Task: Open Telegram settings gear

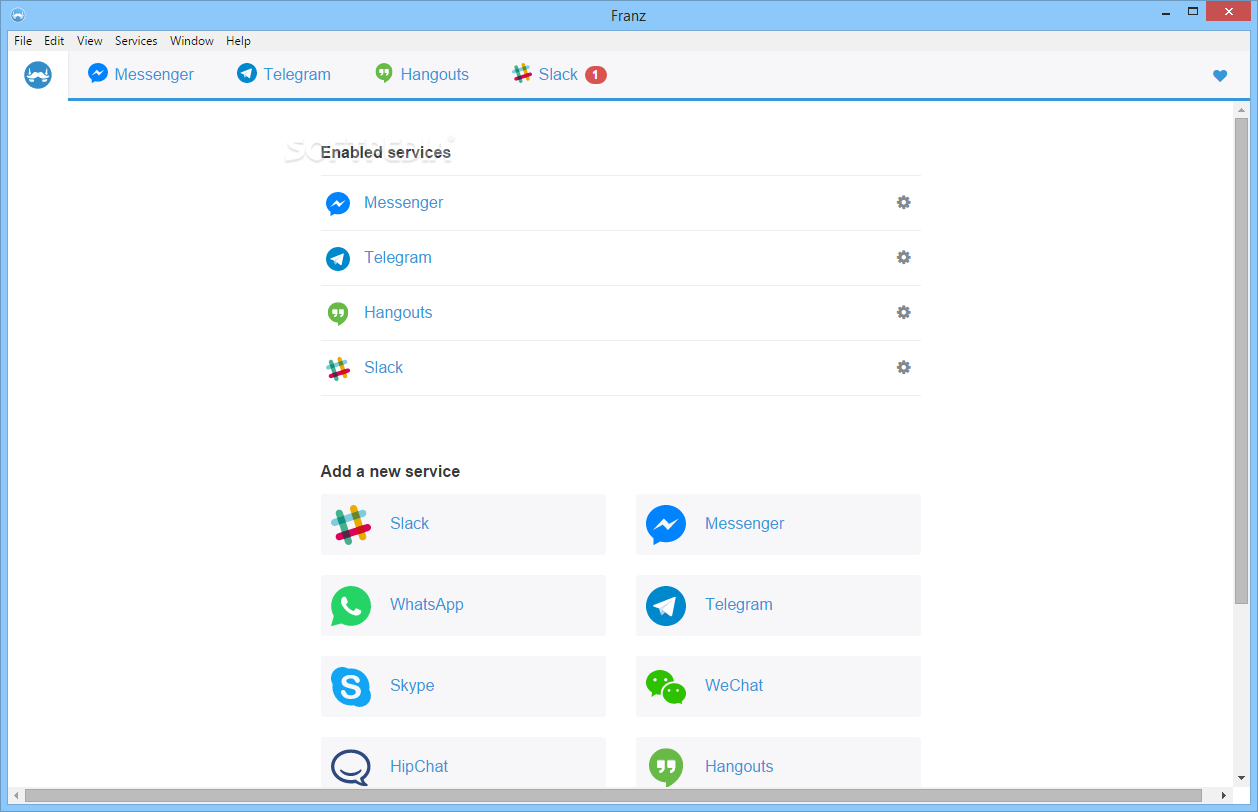Action: 903,257
